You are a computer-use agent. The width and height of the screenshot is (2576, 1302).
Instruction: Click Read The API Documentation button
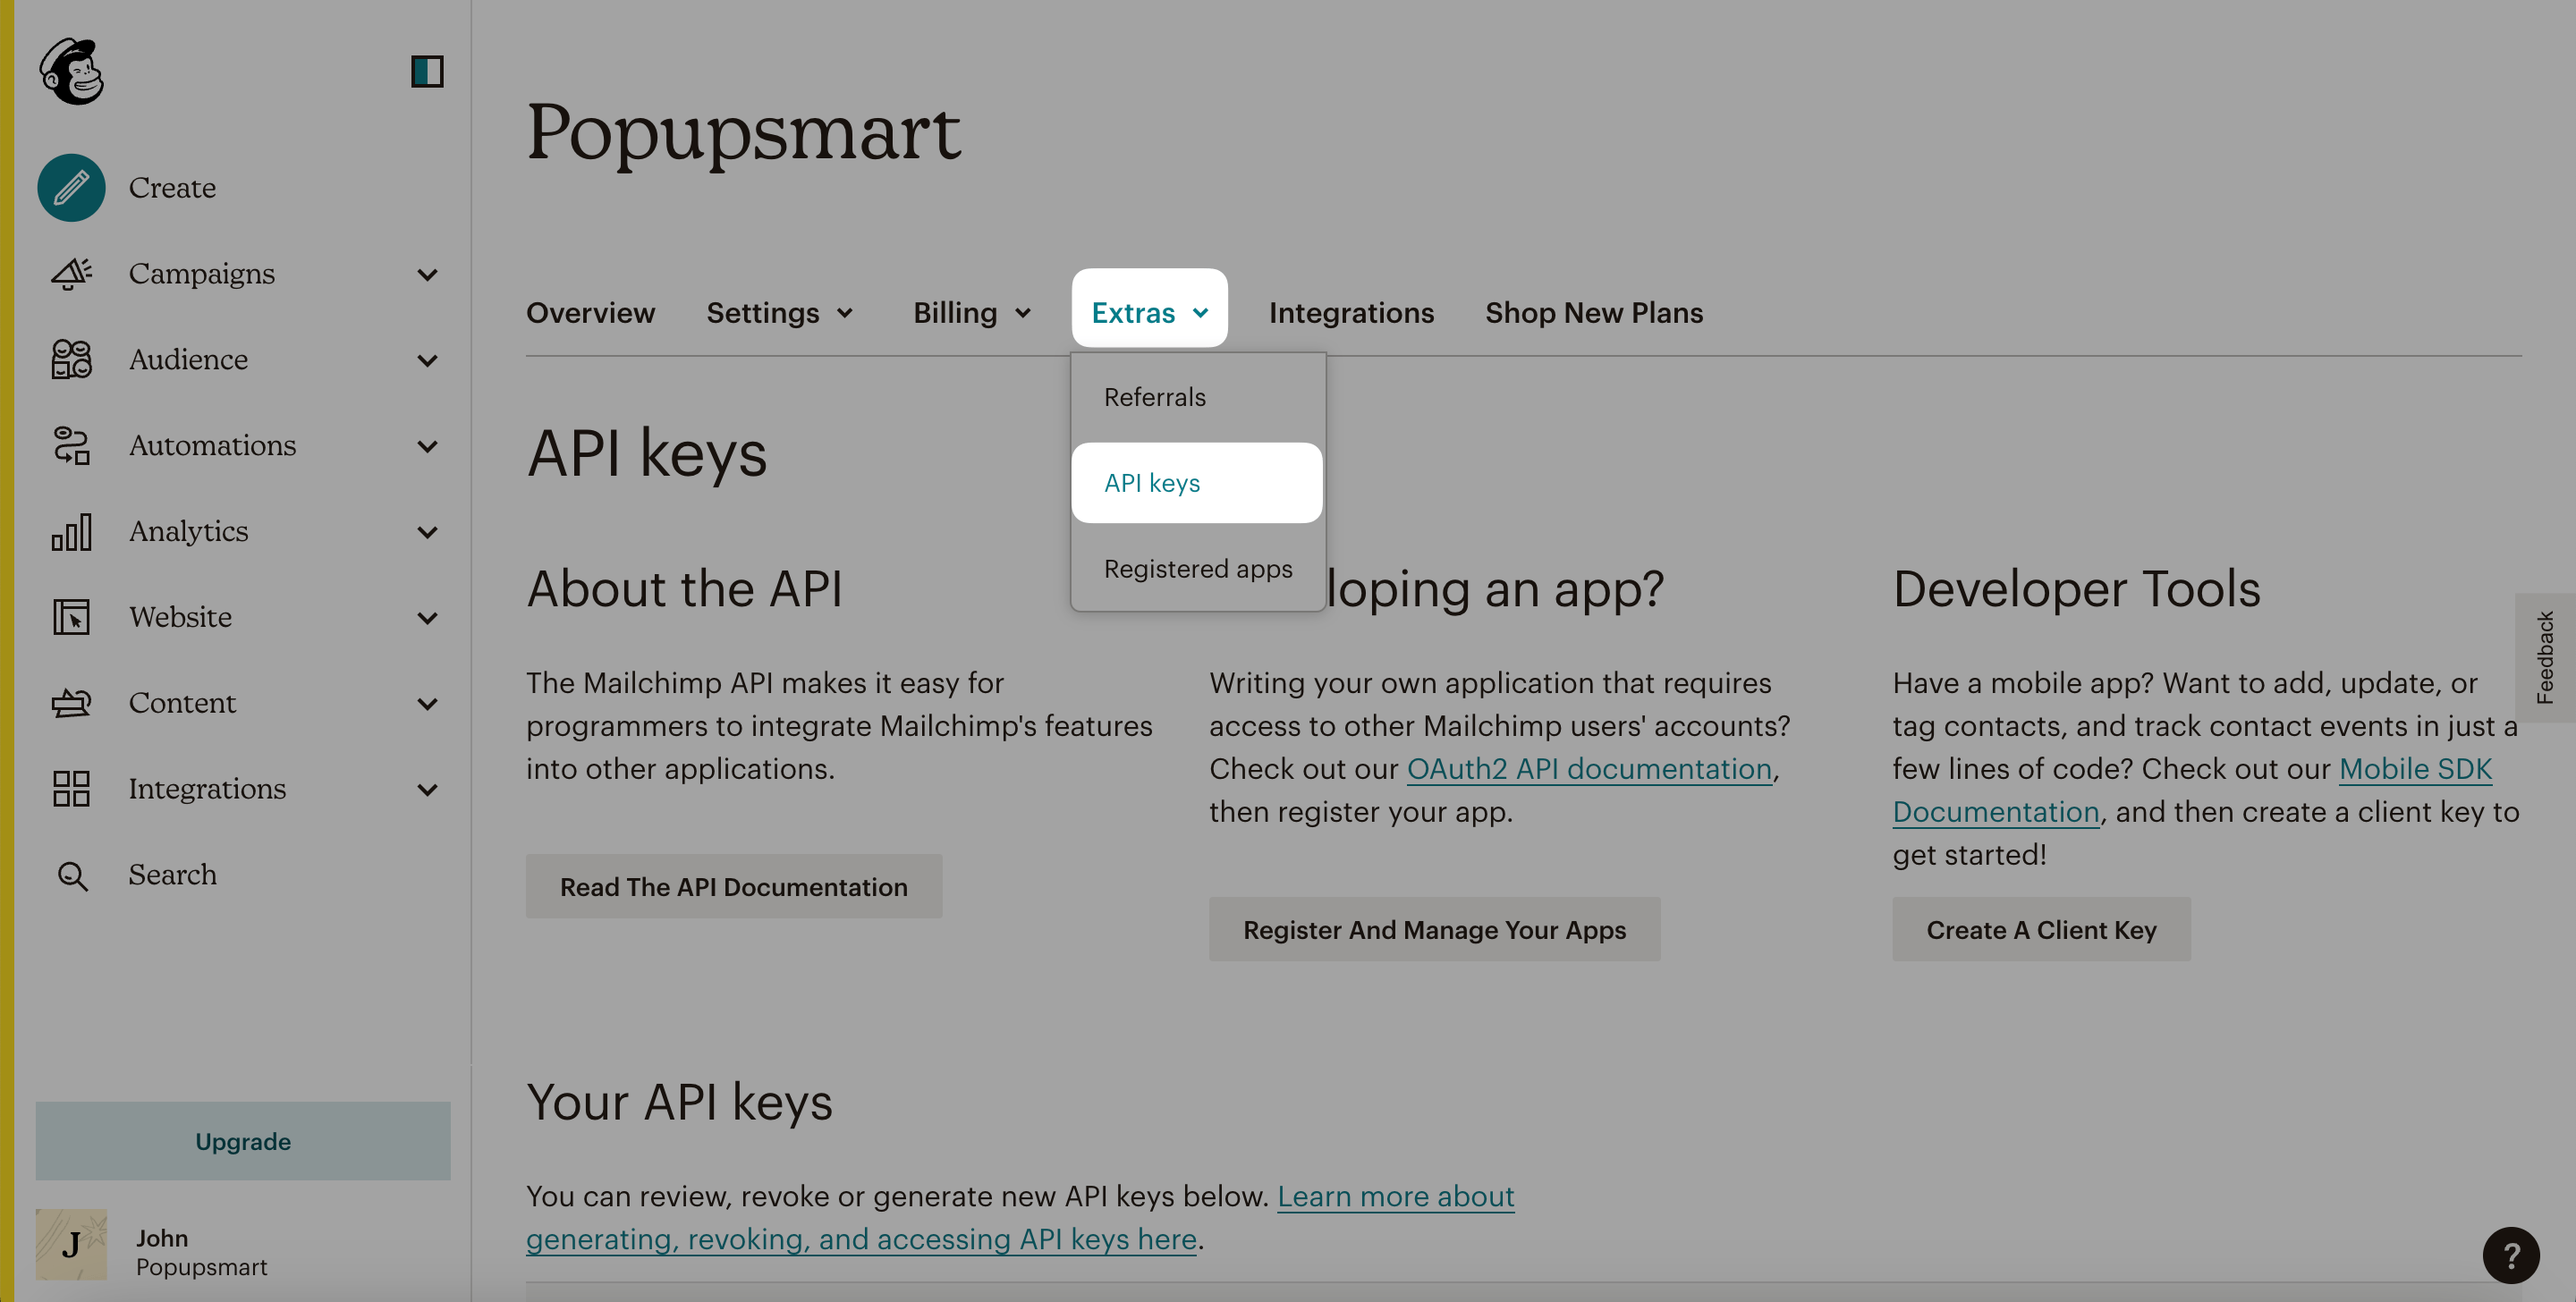[x=733, y=885]
